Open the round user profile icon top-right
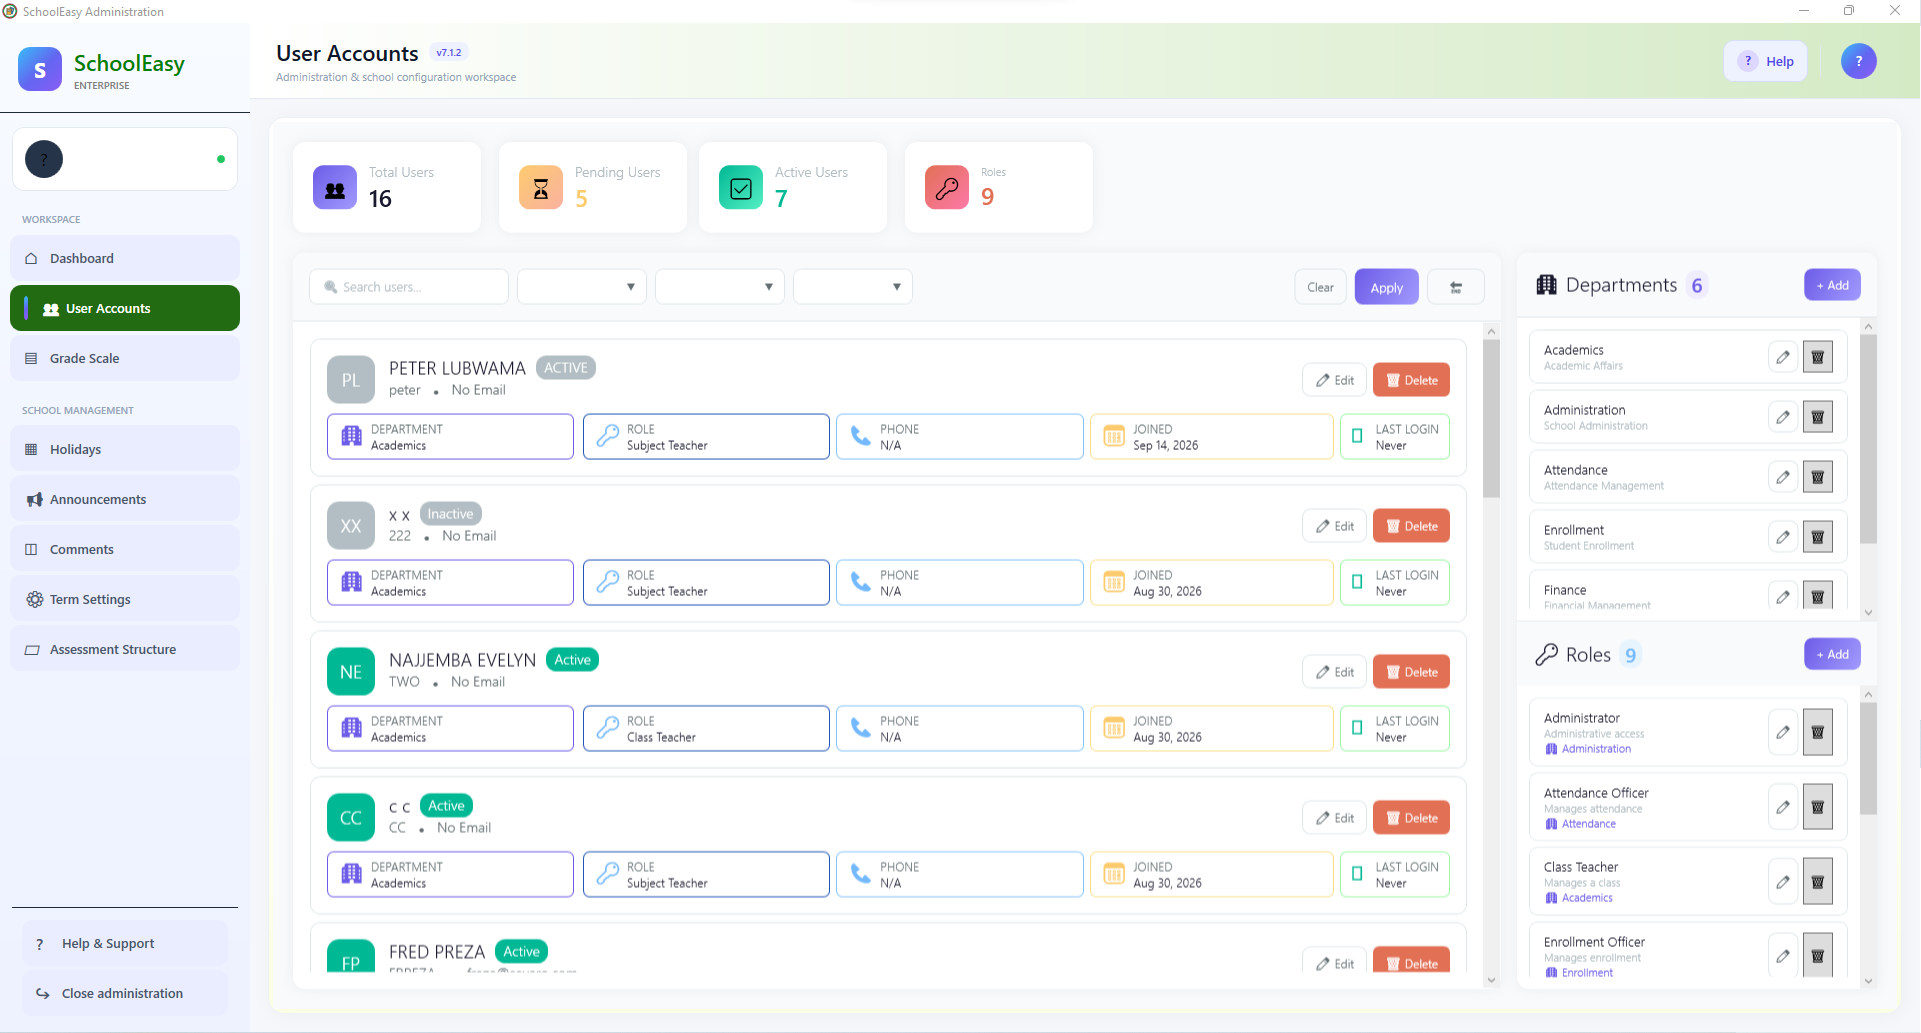The height and width of the screenshot is (1033, 1921). [x=1858, y=61]
